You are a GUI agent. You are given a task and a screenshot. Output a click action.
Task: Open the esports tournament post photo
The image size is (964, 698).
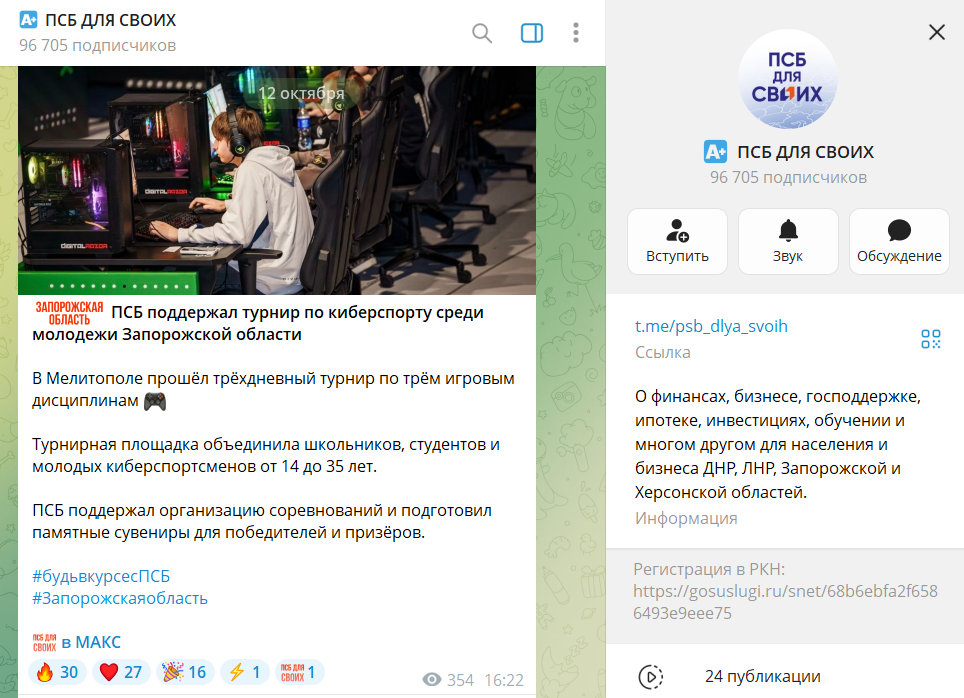(x=277, y=180)
